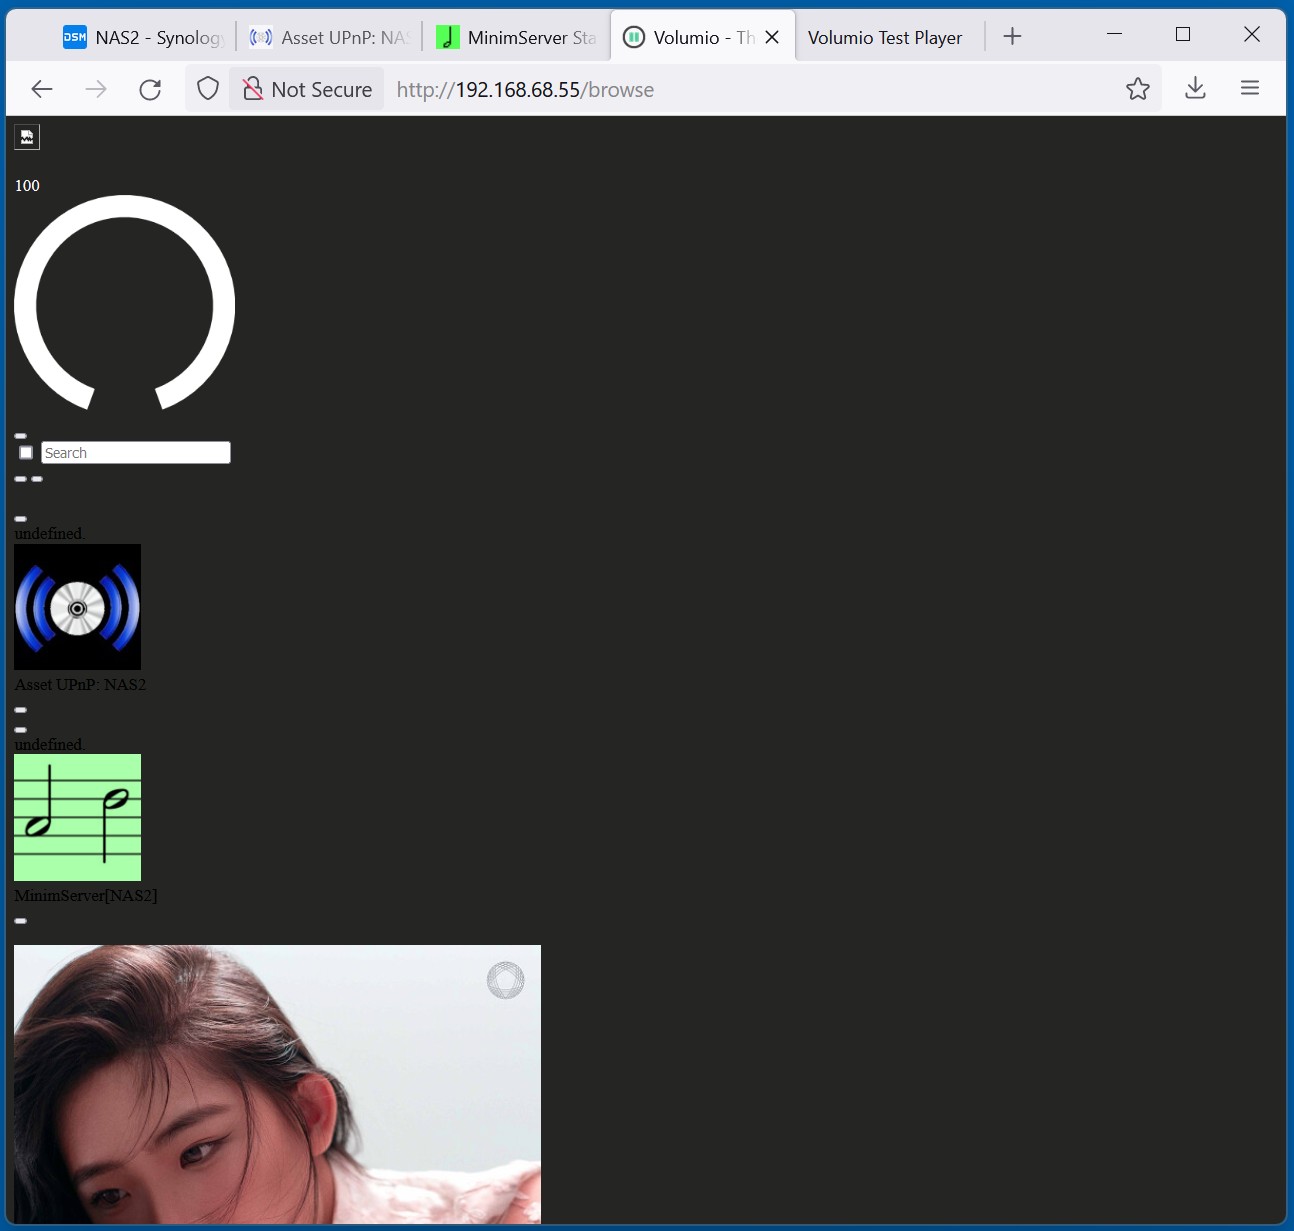Open a new browser tab
Screen dimensions: 1294x1231
point(1012,37)
